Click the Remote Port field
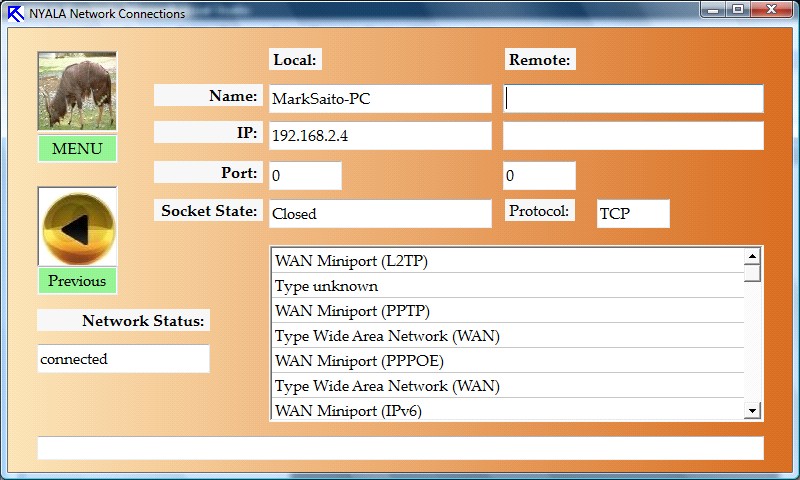800x480 pixels. coord(539,176)
